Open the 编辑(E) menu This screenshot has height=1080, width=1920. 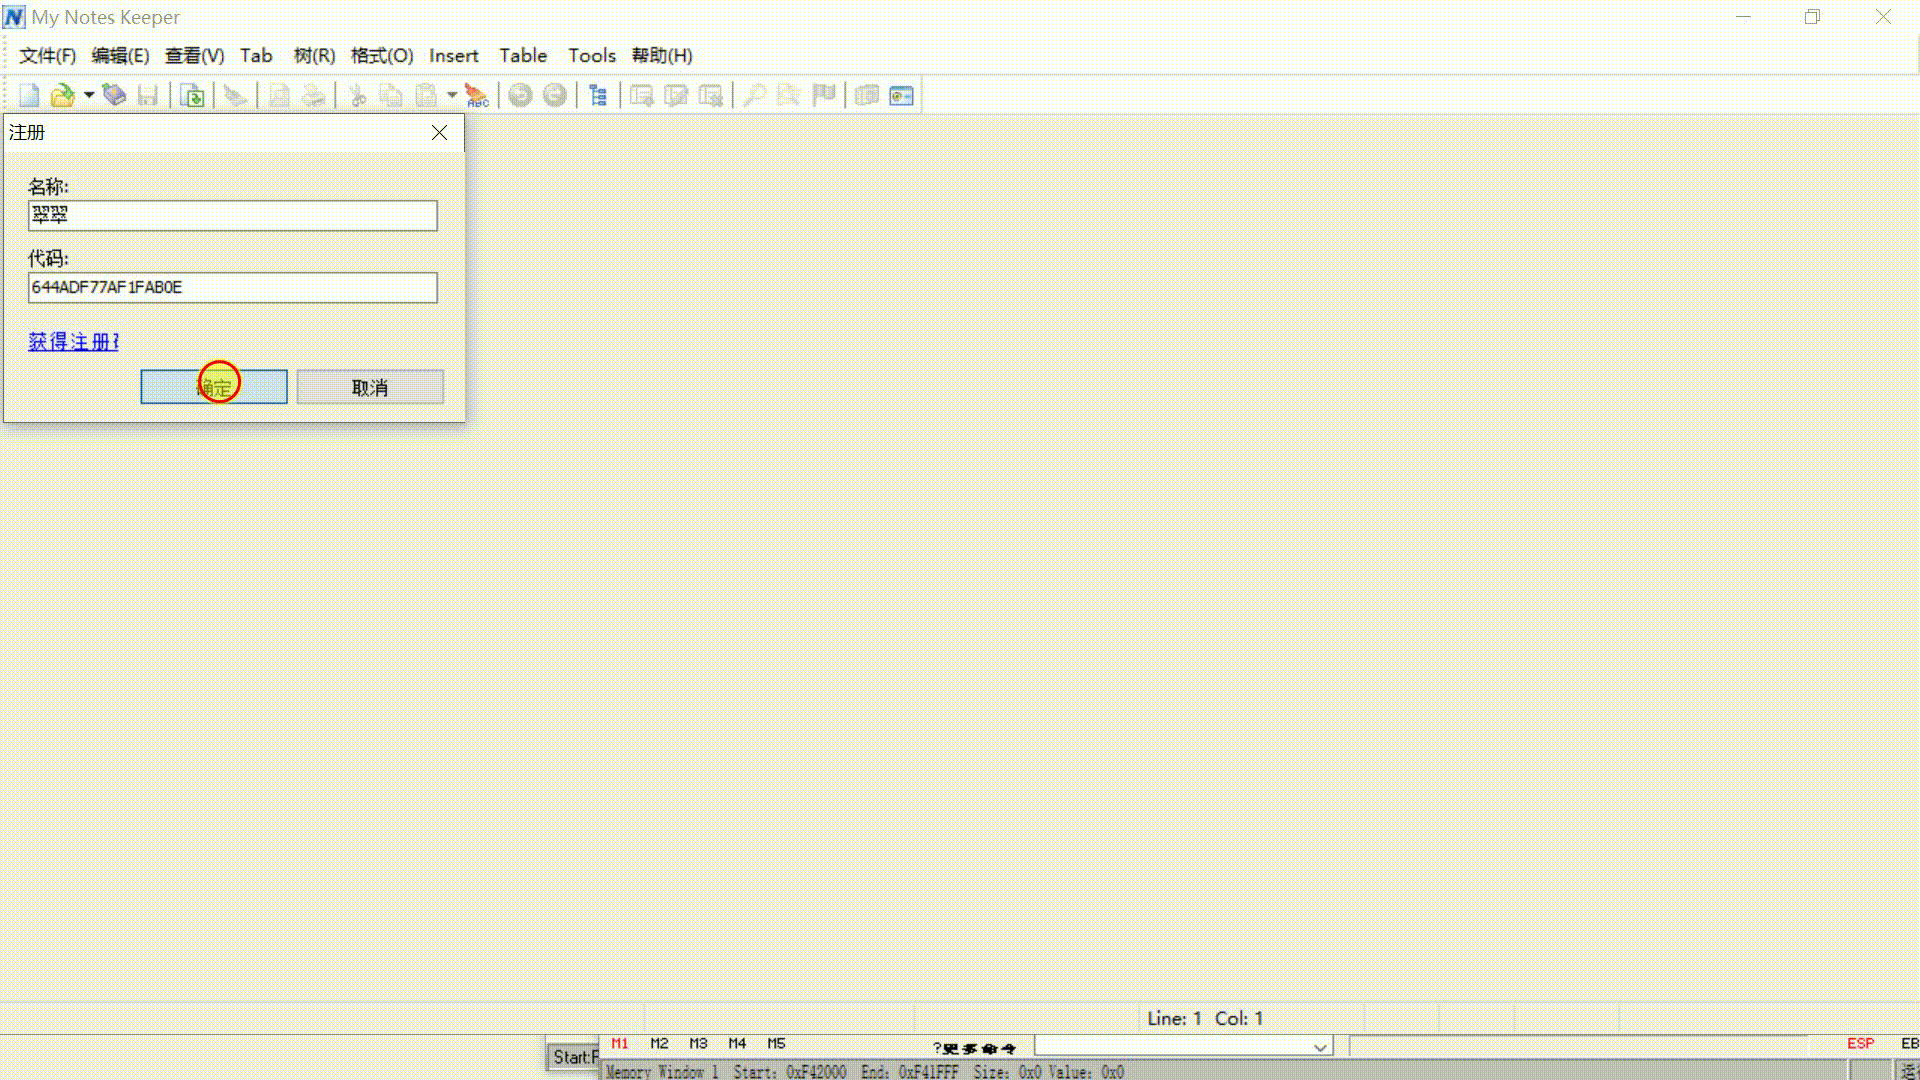[x=120, y=56]
